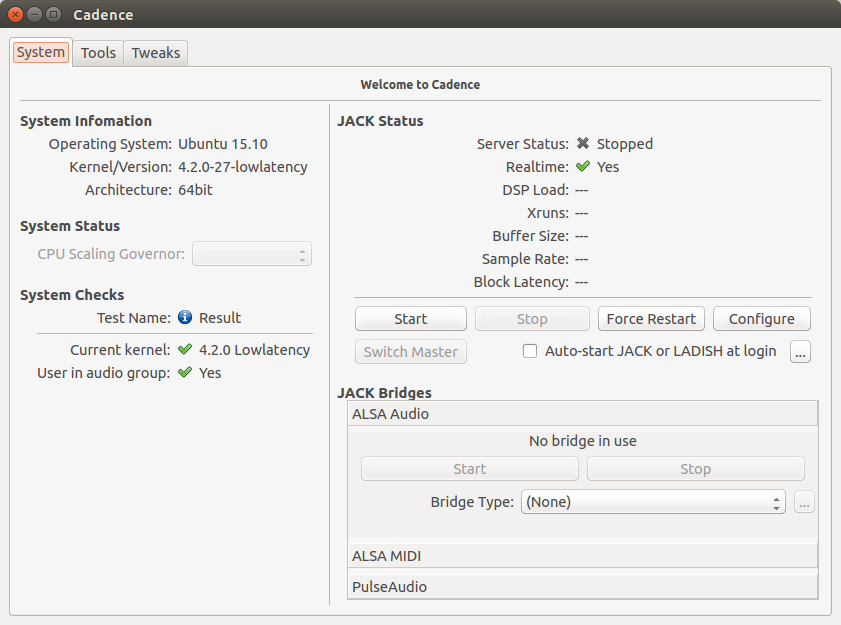This screenshot has width=841, height=625.
Task: Open the Tweaks tab
Action: tap(156, 53)
